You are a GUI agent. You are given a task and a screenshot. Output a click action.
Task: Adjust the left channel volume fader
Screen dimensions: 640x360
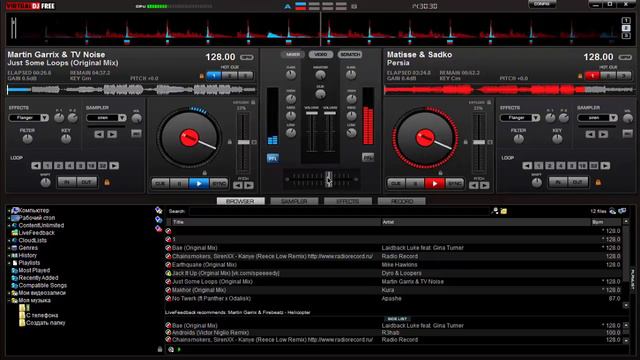(x=312, y=113)
